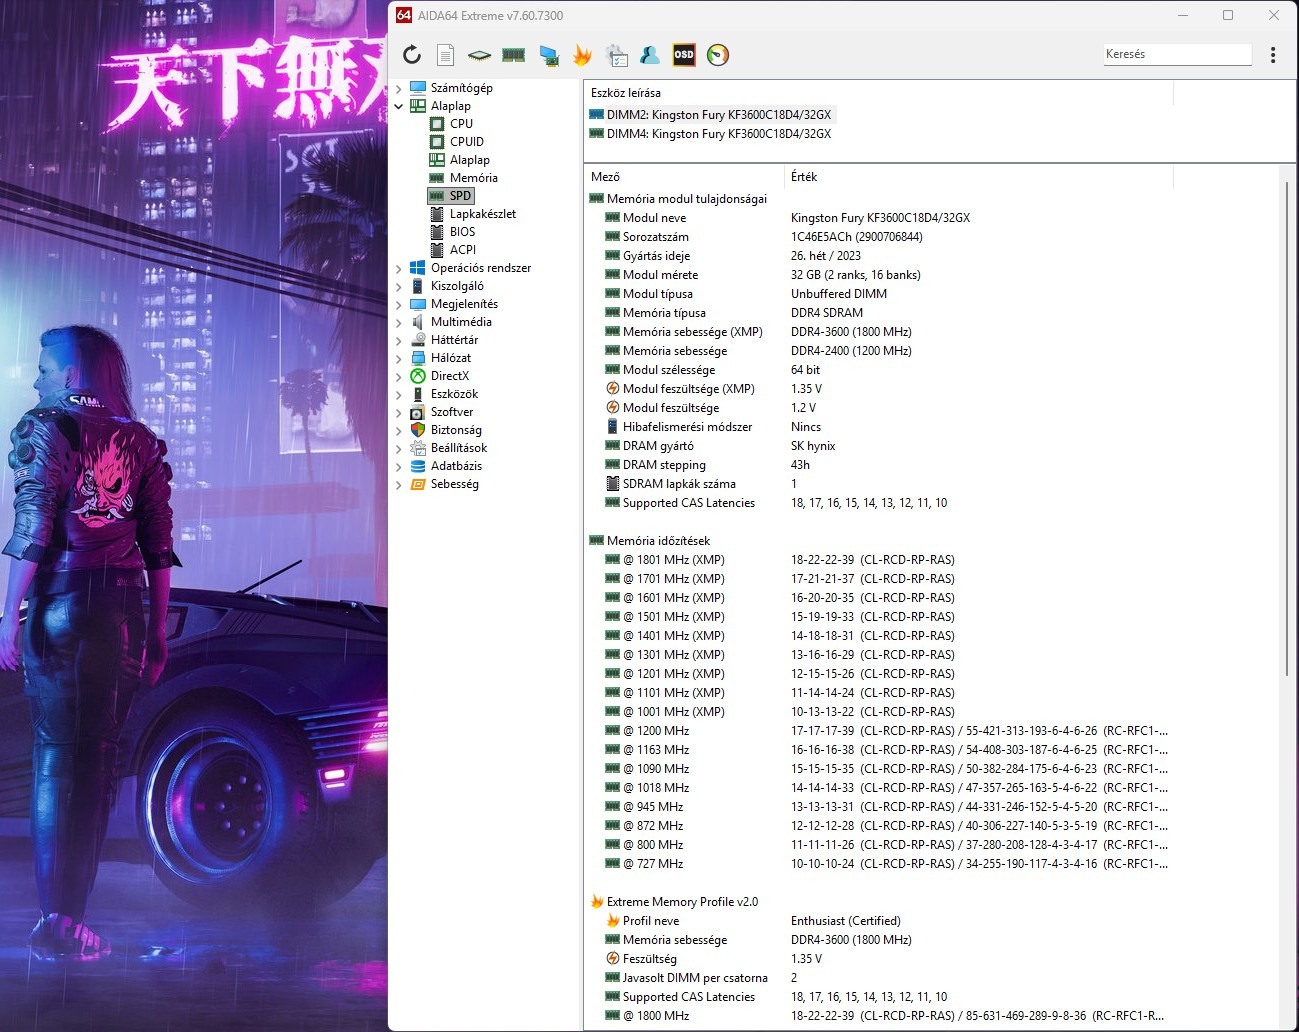The height and width of the screenshot is (1032, 1299).
Task: Select CPU in the tree
Action: click(x=461, y=124)
